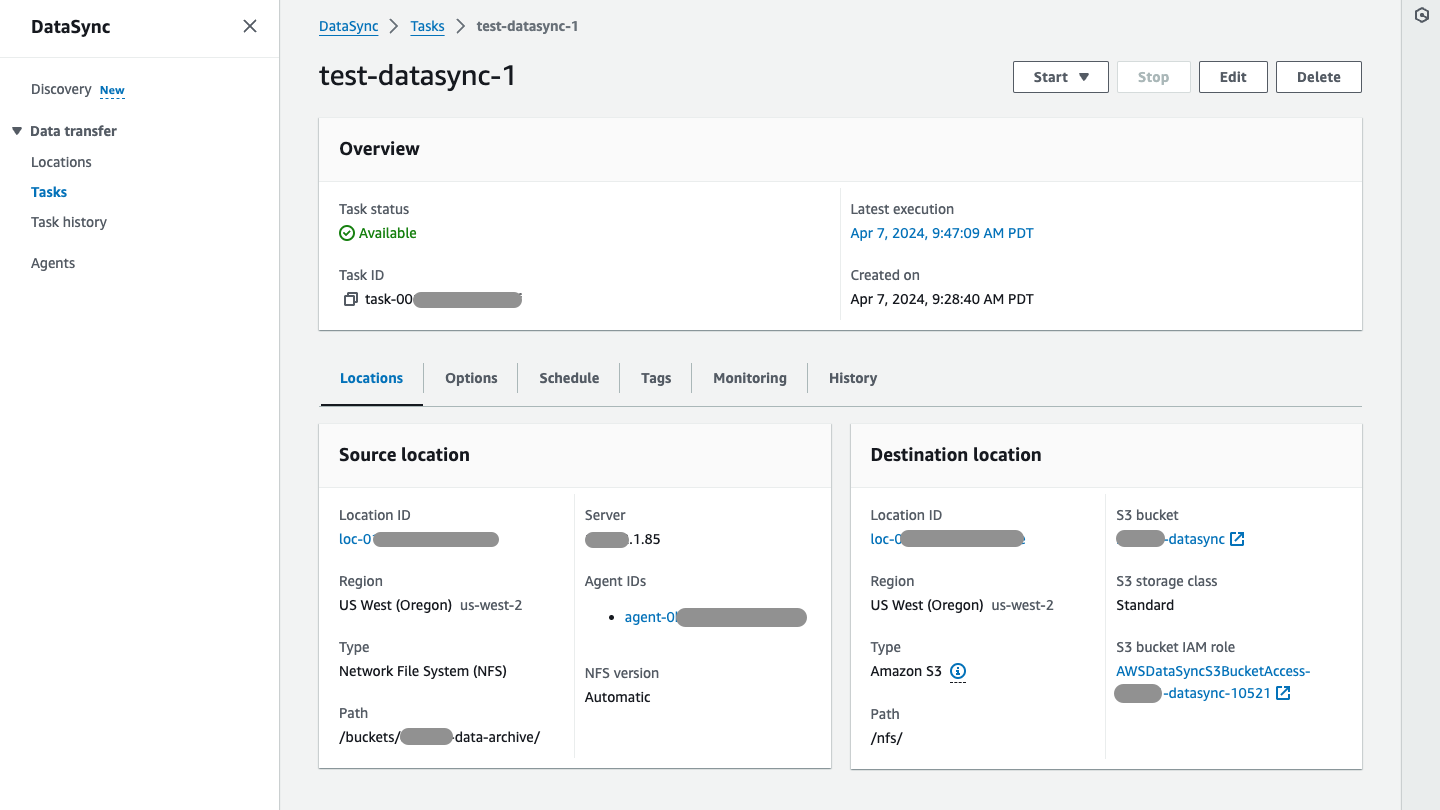1440x810 pixels.
Task: Open the source location ID link
Action: 419,539
